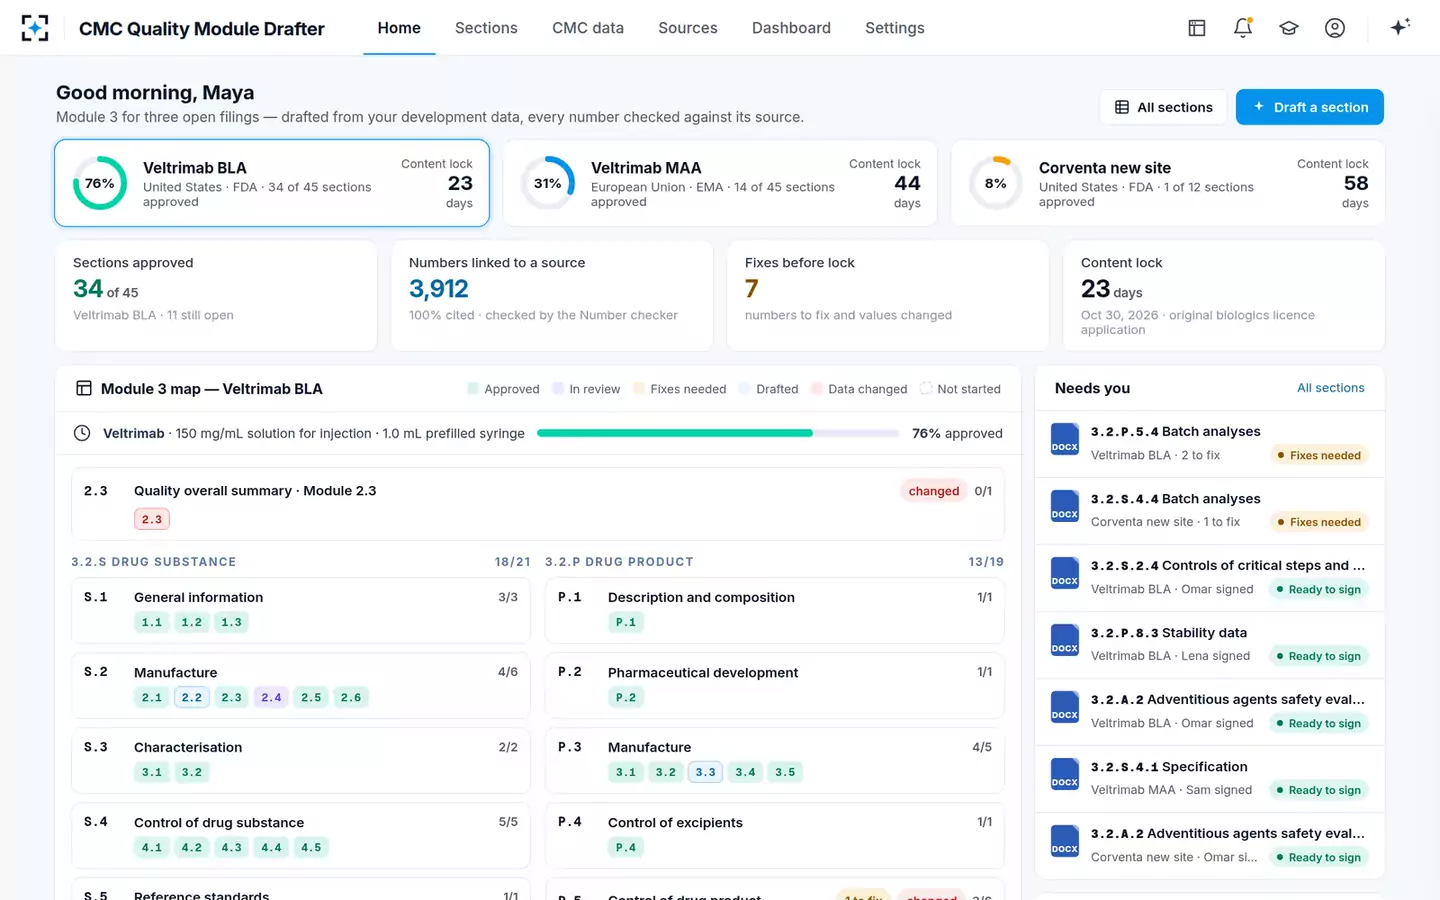Click the Draft a section button
This screenshot has height=900, width=1440.
[1310, 107]
